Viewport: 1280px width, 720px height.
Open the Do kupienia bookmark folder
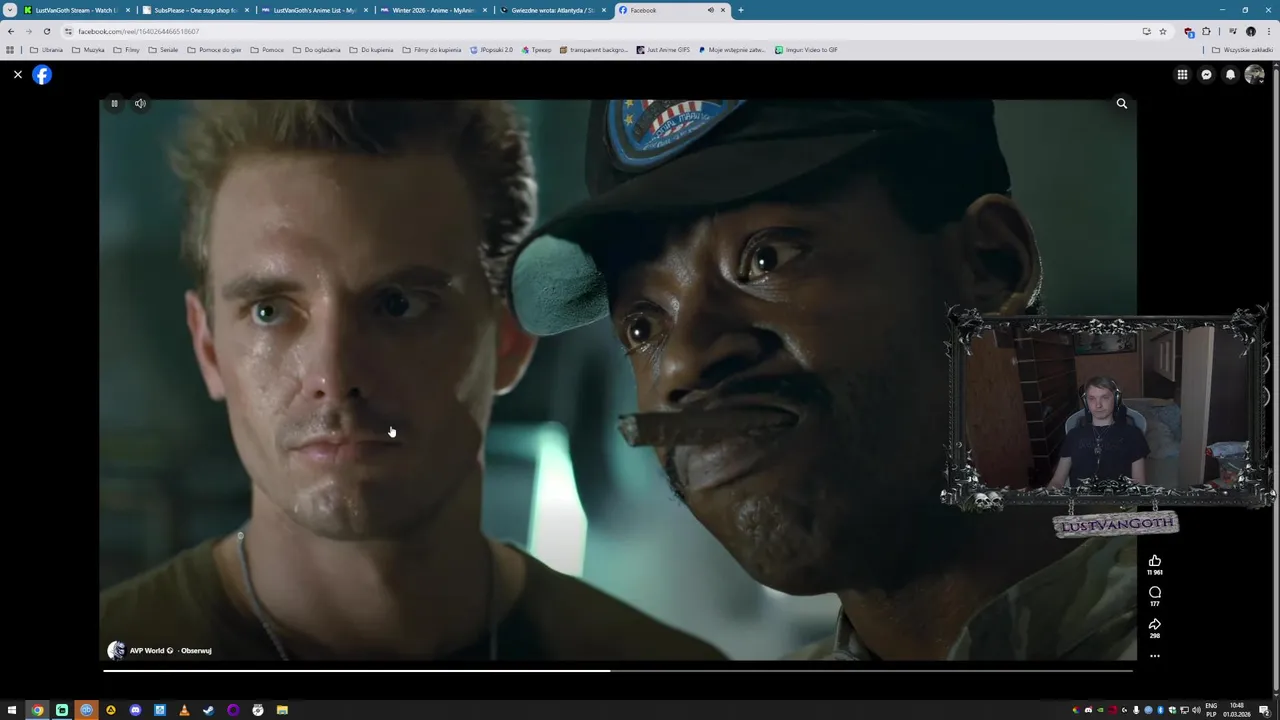[x=371, y=50]
